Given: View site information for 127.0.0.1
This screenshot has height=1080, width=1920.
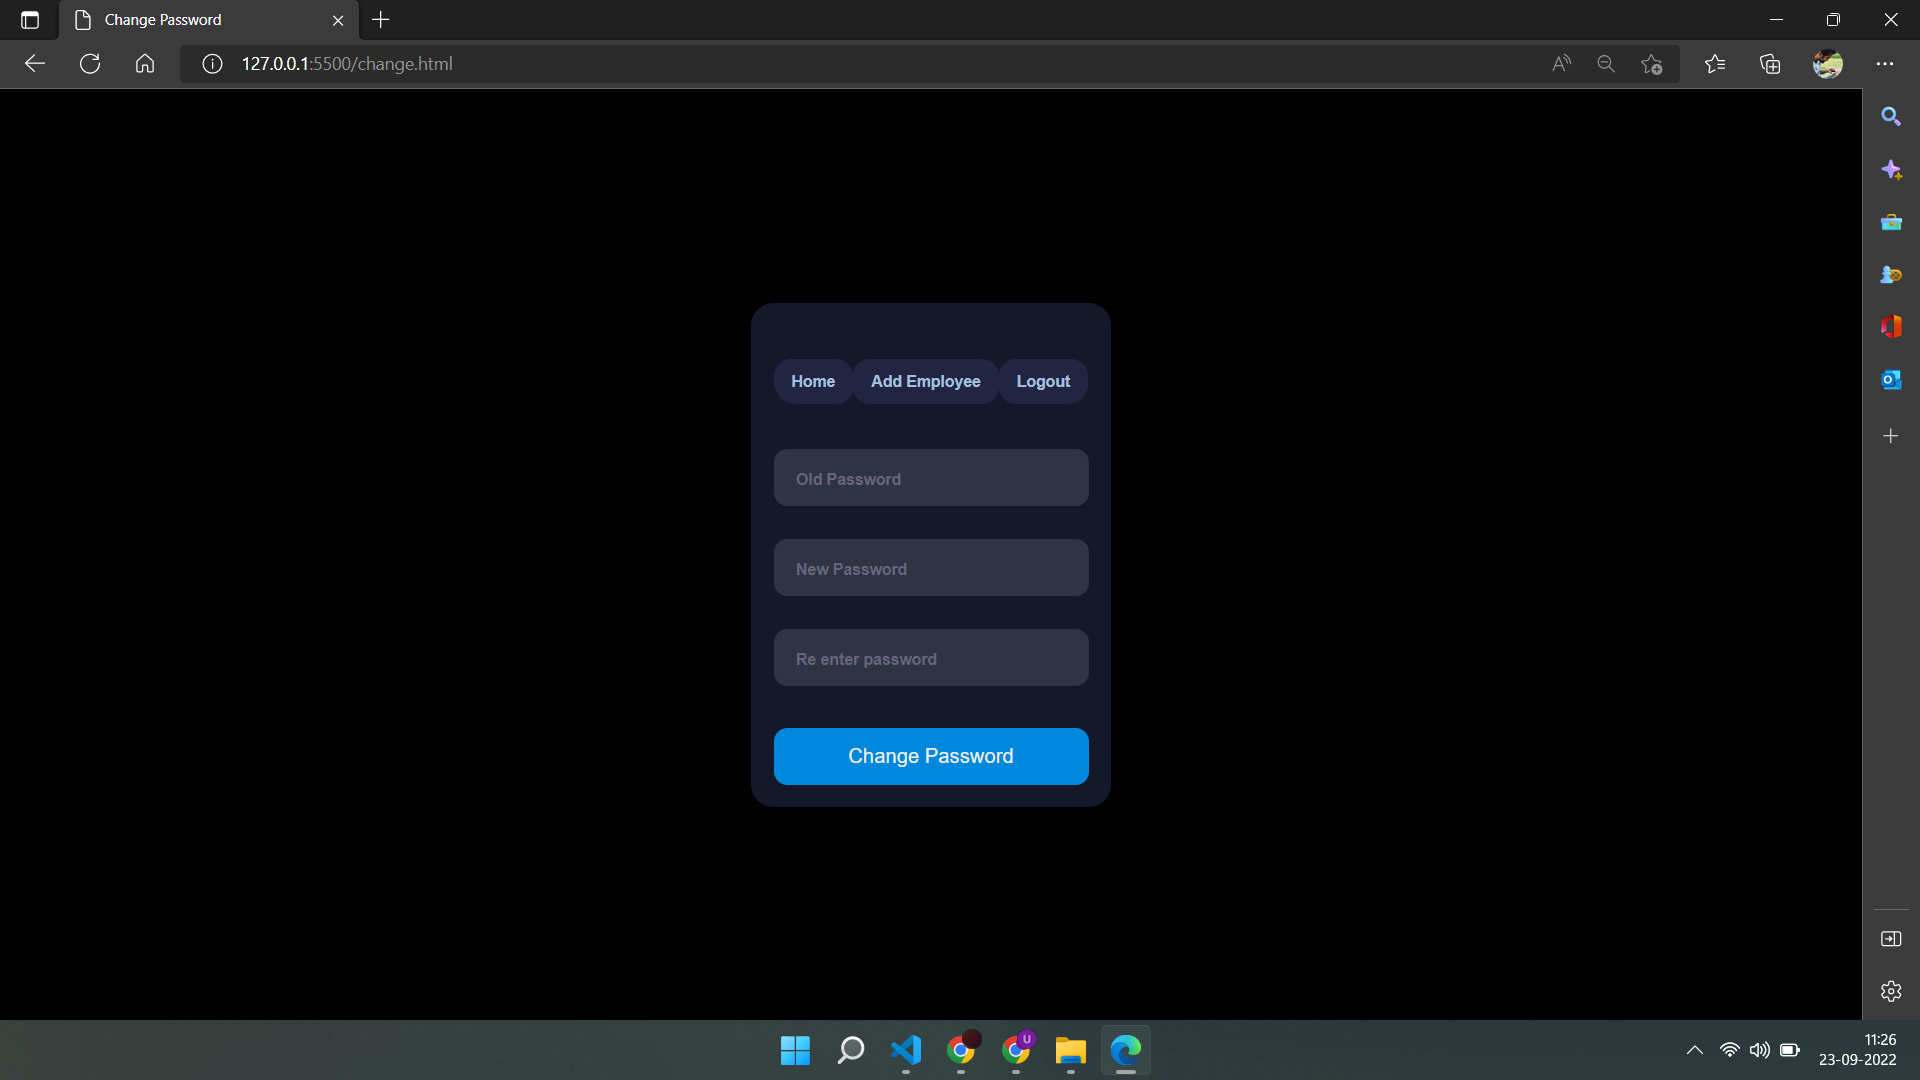Looking at the screenshot, I should [x=211, y=63].
